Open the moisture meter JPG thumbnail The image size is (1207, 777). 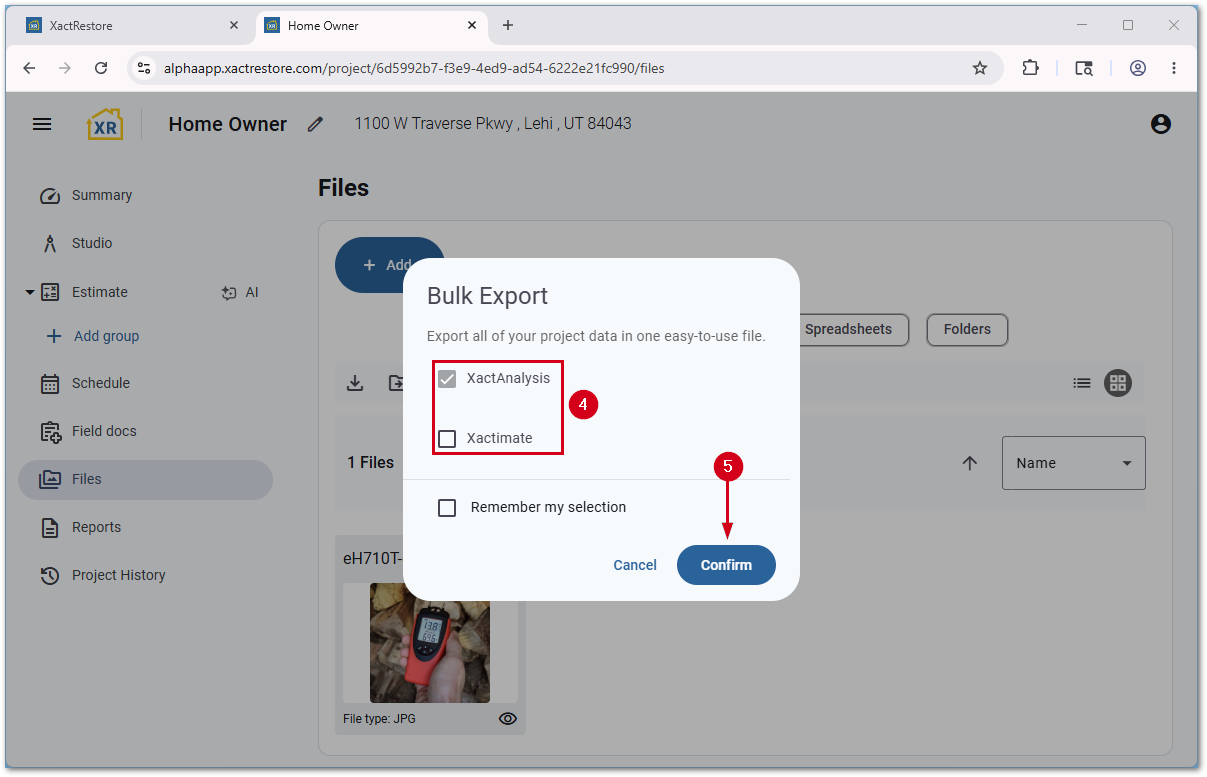(430, 643)
